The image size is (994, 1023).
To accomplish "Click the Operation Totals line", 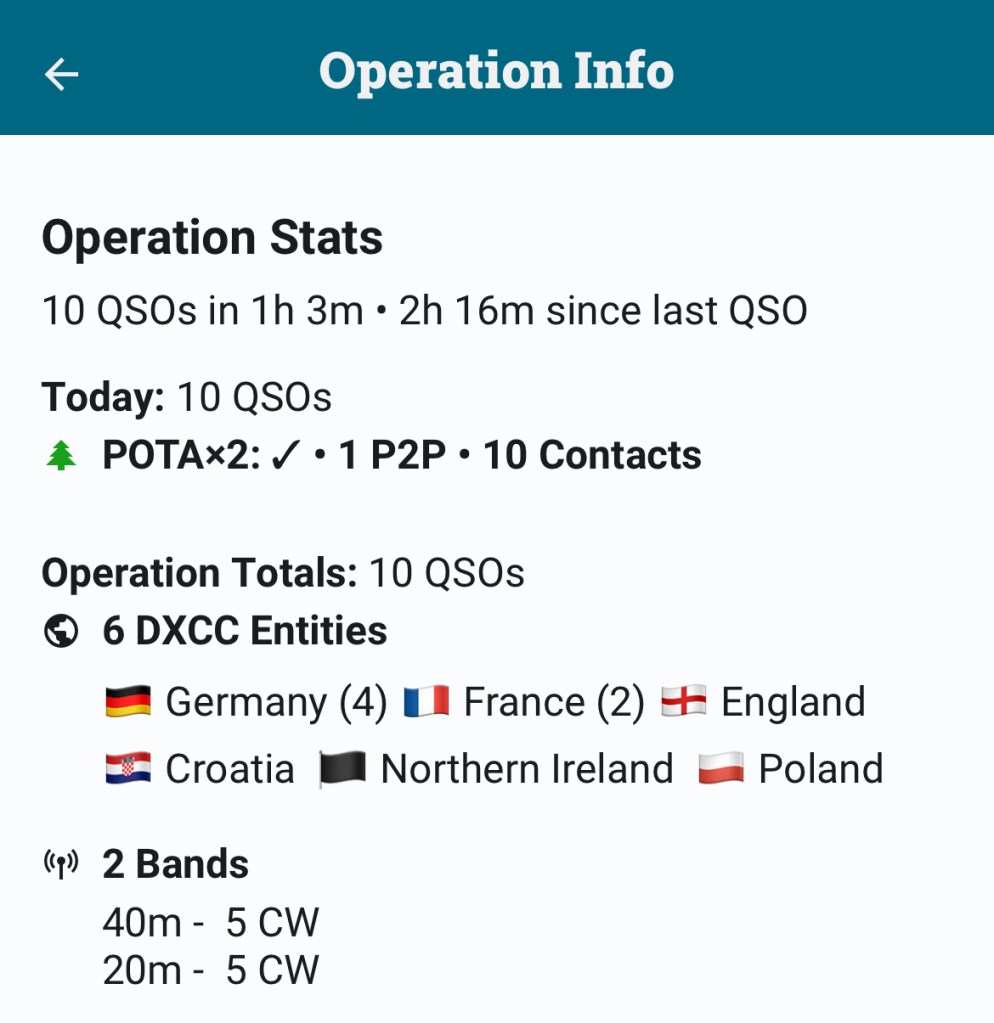I will (x=283, y=573).
